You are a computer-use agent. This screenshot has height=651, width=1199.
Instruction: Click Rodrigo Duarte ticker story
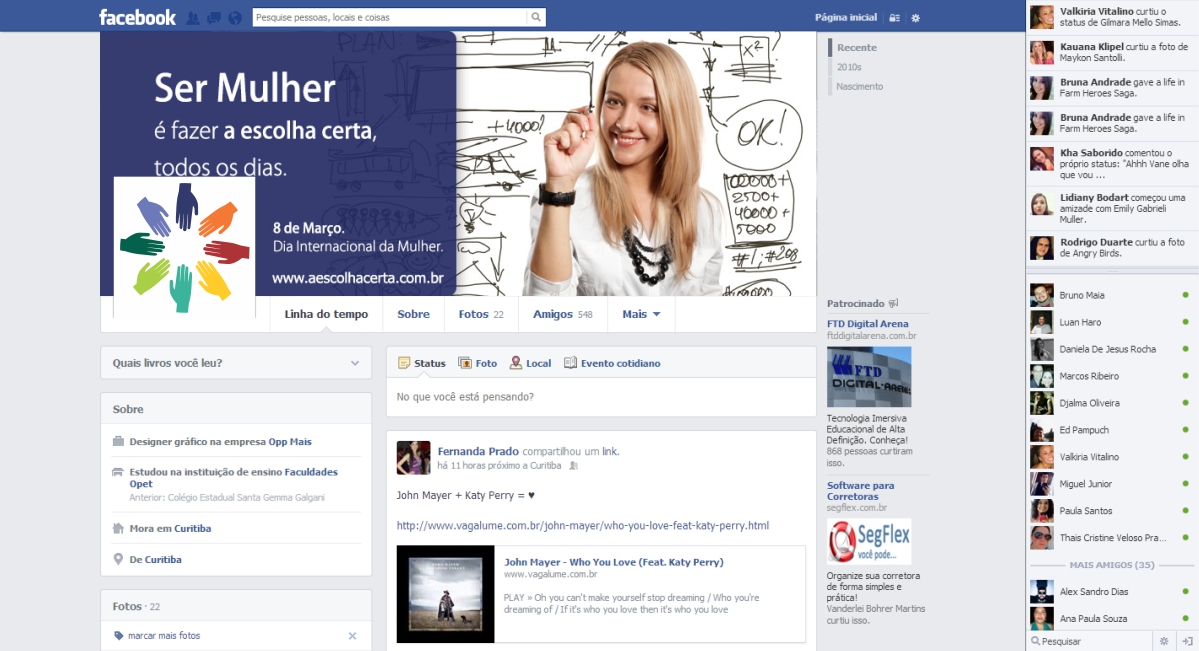click(1112, 248)
